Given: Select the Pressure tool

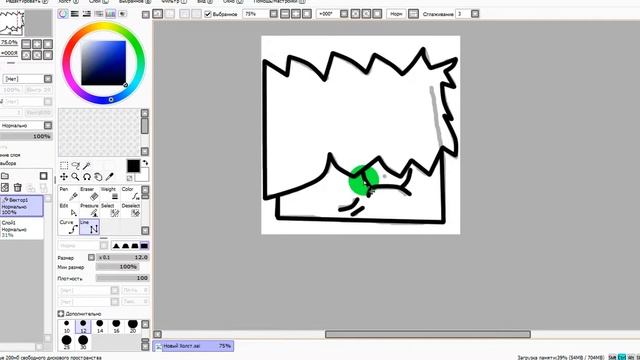Looking at the screenshot, I should pos(89,210).
